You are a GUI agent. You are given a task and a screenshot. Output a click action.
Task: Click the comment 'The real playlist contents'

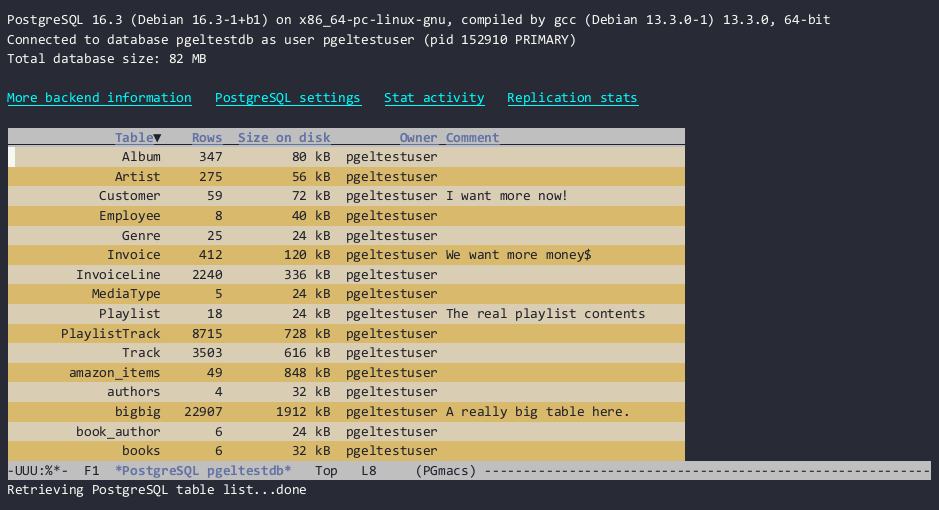click(x=546, y=314)
